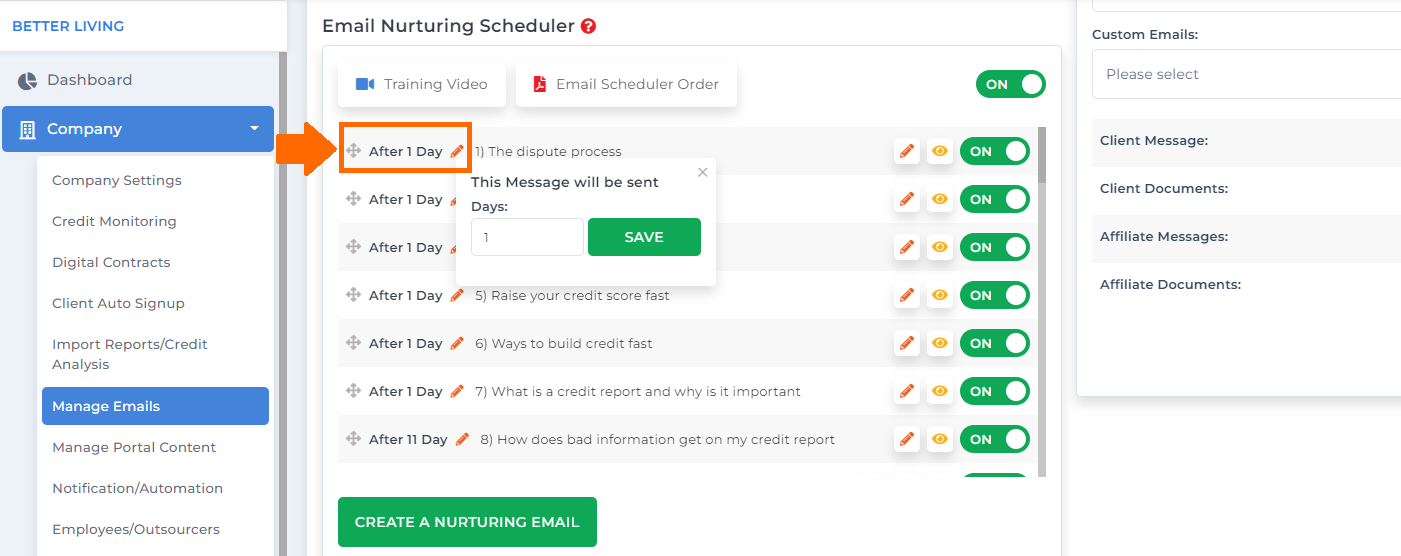Select Company Settings in sidebar

[x=117, y=180]
